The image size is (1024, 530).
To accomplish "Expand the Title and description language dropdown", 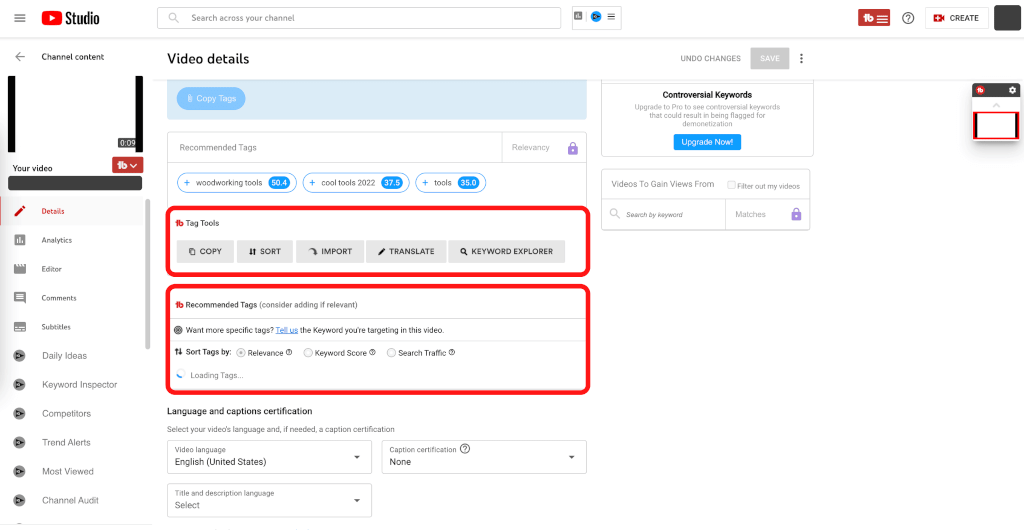I will pyautogui.click(x=269, y=500).
